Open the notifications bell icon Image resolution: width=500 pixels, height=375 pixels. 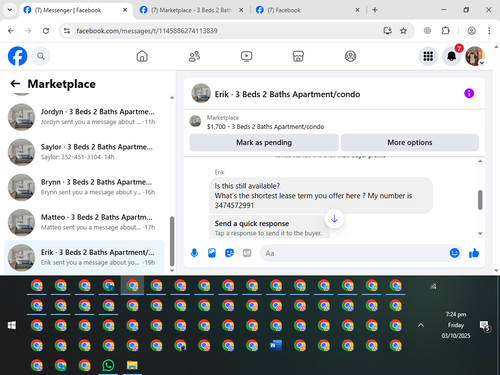click(x=452, y=56)
